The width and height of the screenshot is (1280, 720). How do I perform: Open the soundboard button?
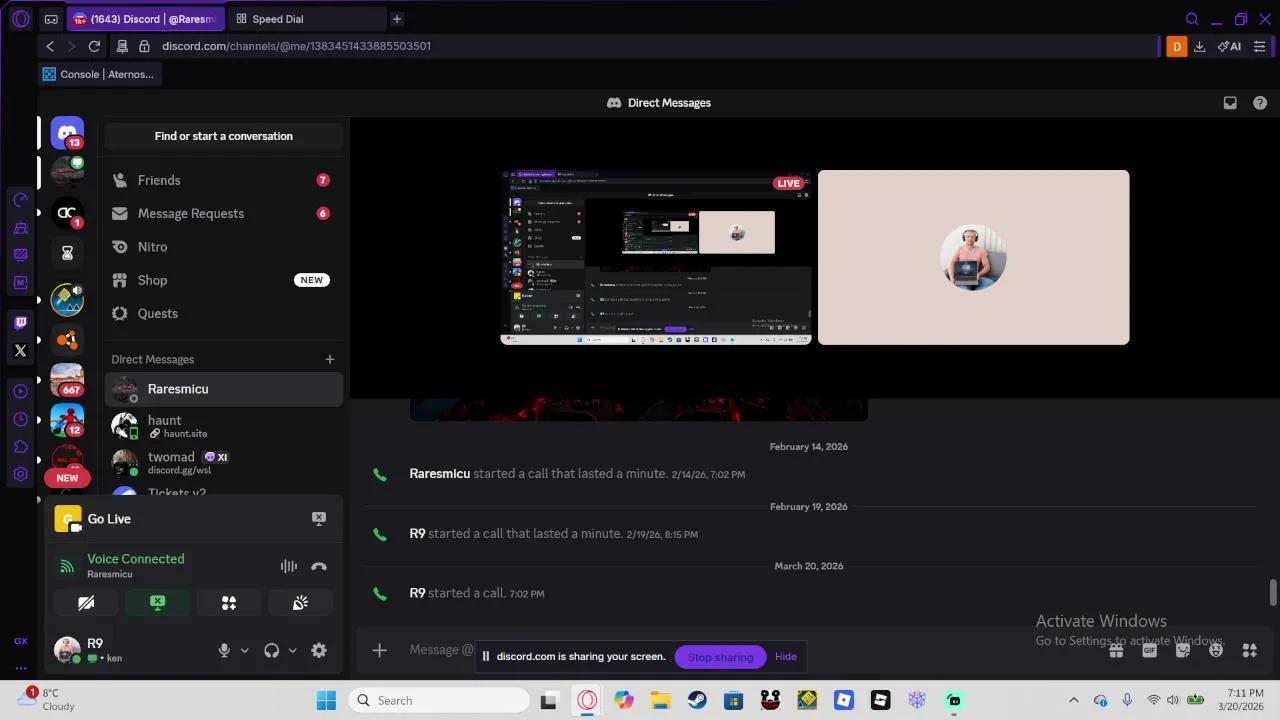300,602
